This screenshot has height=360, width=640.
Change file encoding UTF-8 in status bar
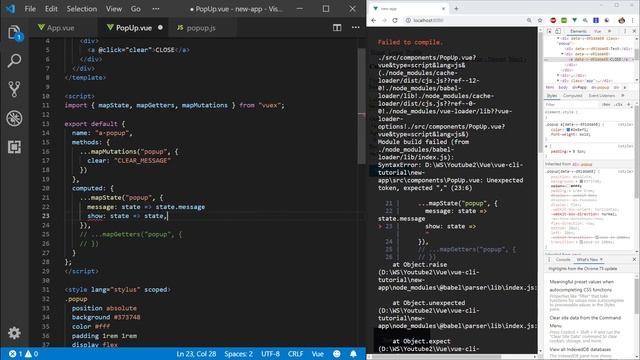270,354
